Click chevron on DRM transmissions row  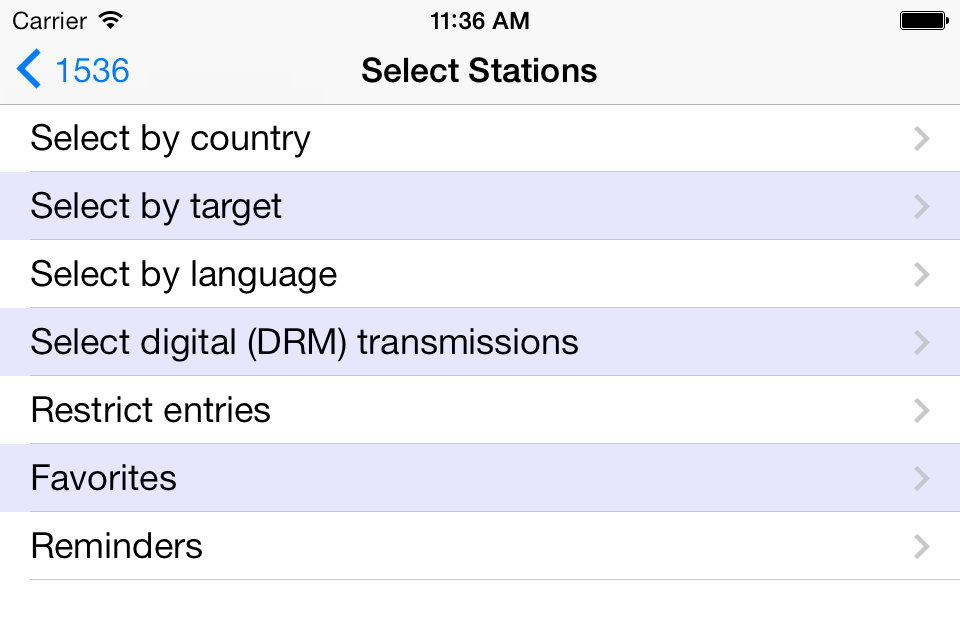922,342
